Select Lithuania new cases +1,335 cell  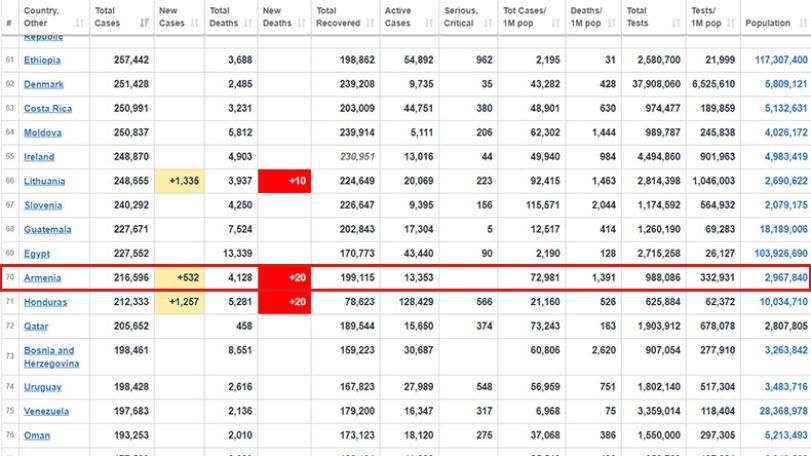(179, 181)
